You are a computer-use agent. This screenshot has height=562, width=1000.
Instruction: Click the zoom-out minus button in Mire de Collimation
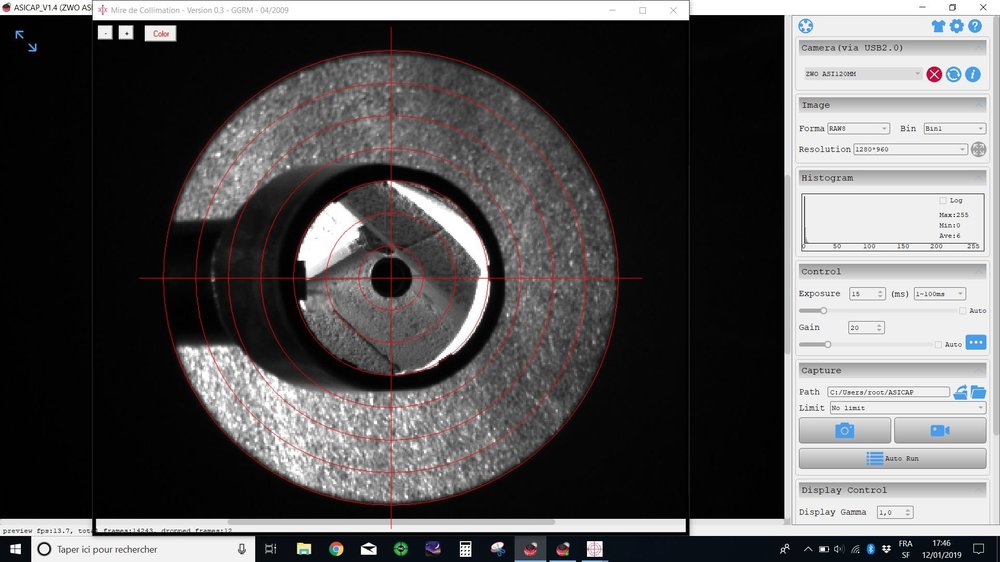pos(105,33)
